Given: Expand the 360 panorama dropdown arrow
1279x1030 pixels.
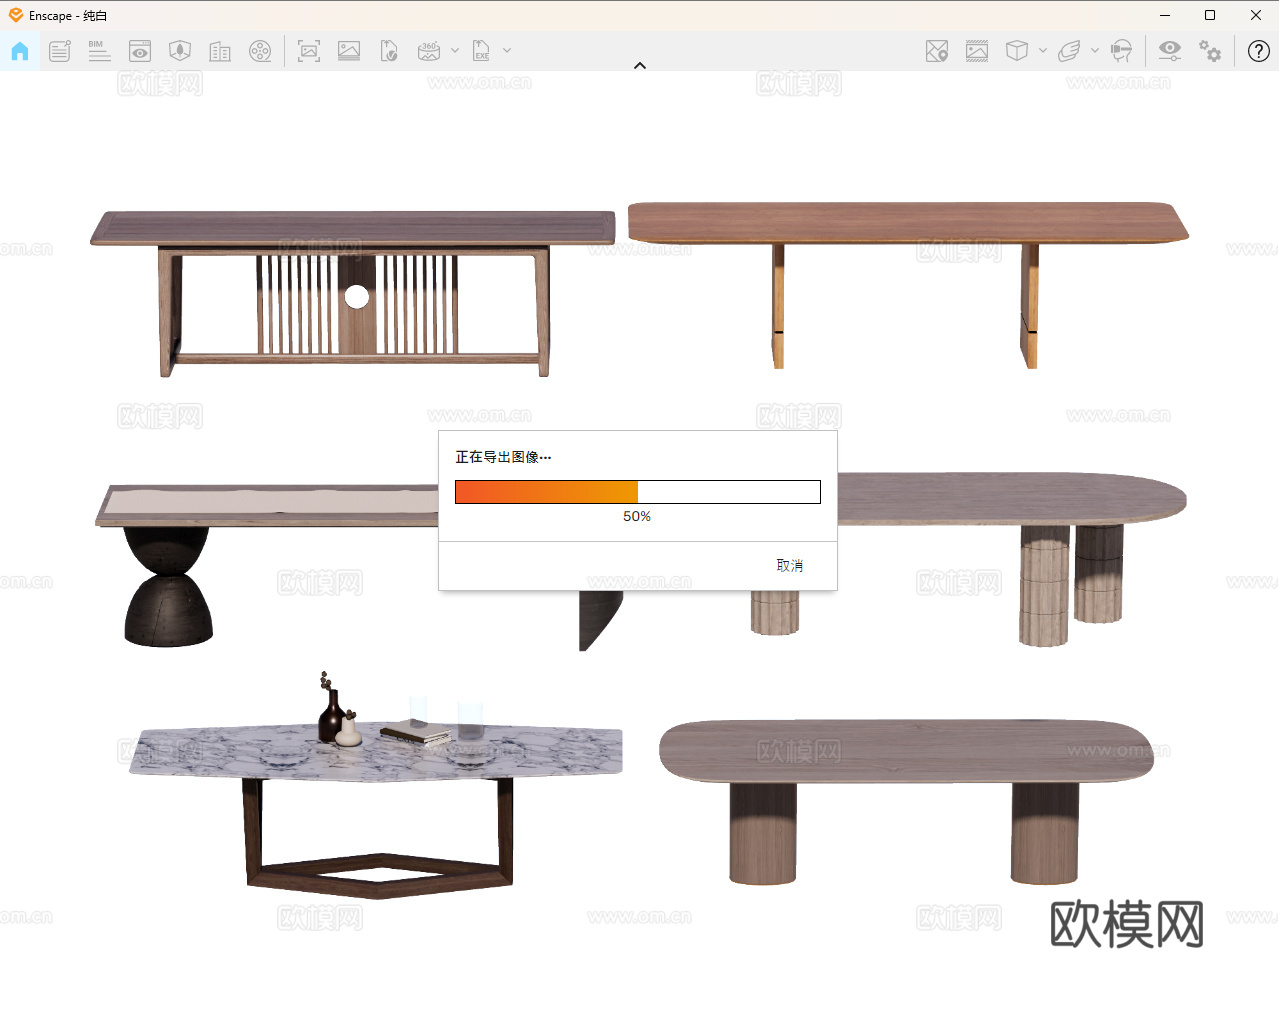Looking at the screenshot, I should coord(455,50).
